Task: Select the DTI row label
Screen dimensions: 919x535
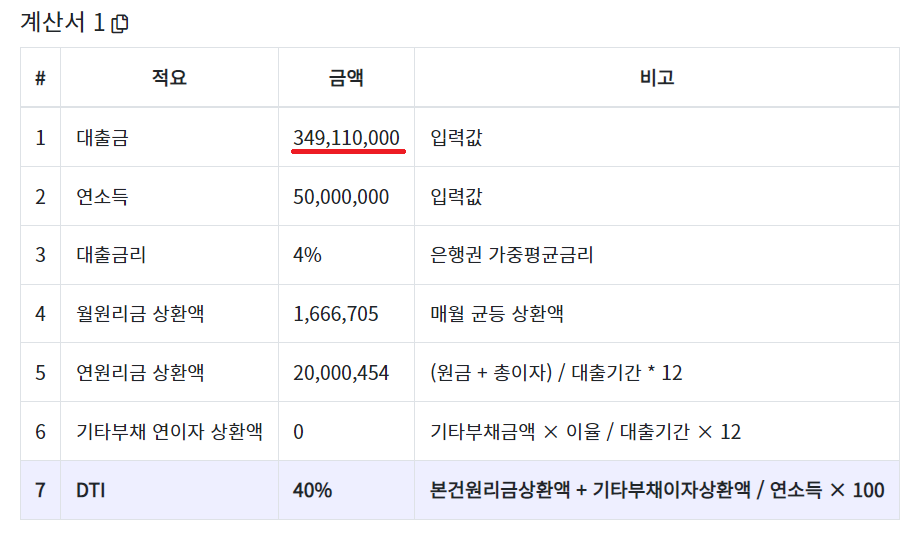Action: (91, 490)
